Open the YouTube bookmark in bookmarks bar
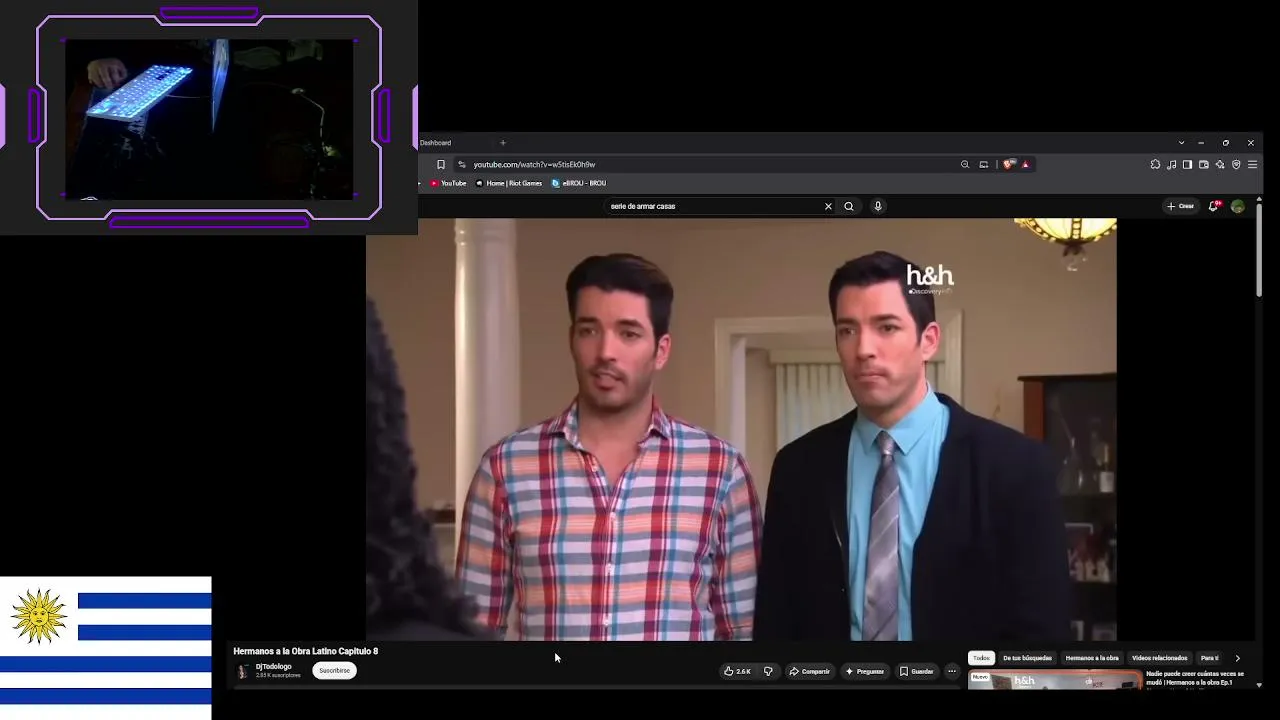1280x720 pixels. coord(448,183)
